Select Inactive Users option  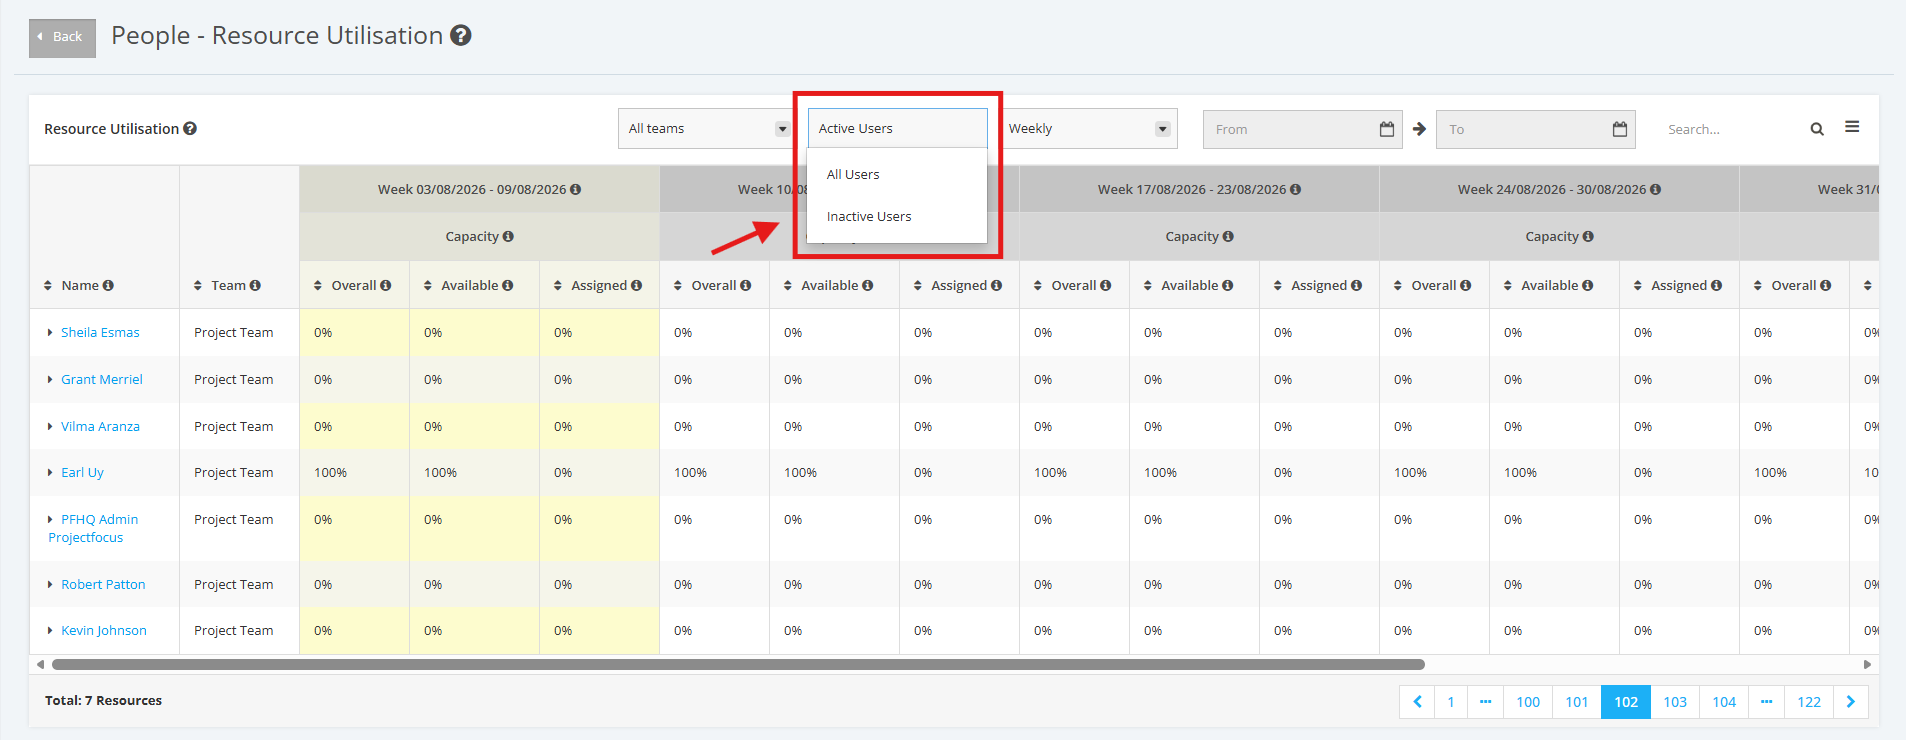click(897, 216)
